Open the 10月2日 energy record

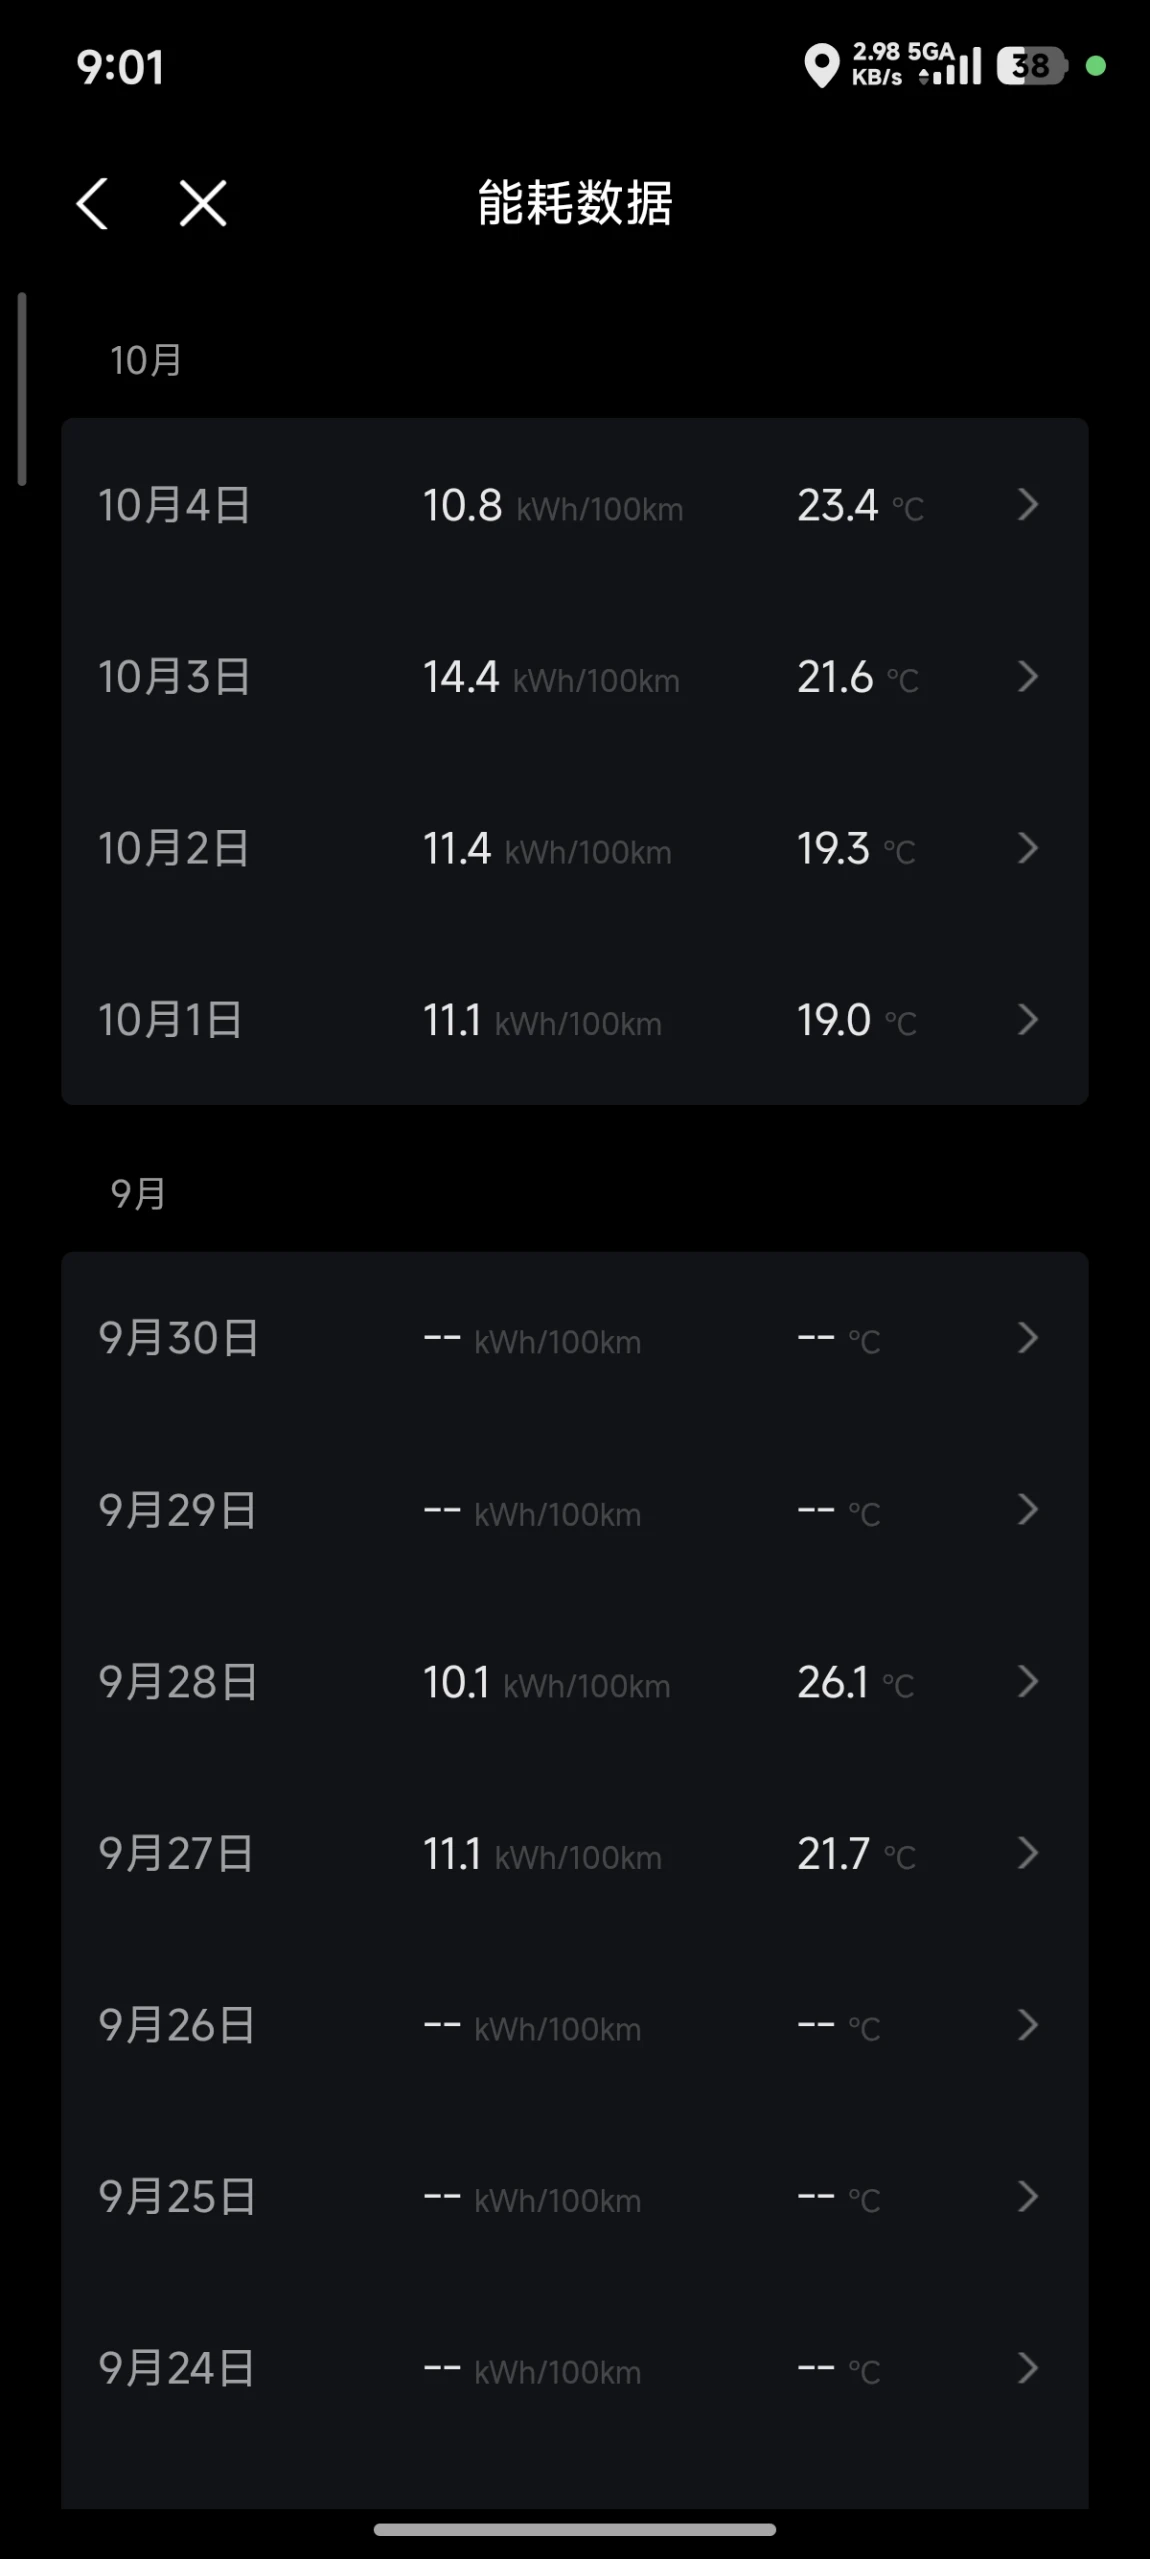point(574,849)
